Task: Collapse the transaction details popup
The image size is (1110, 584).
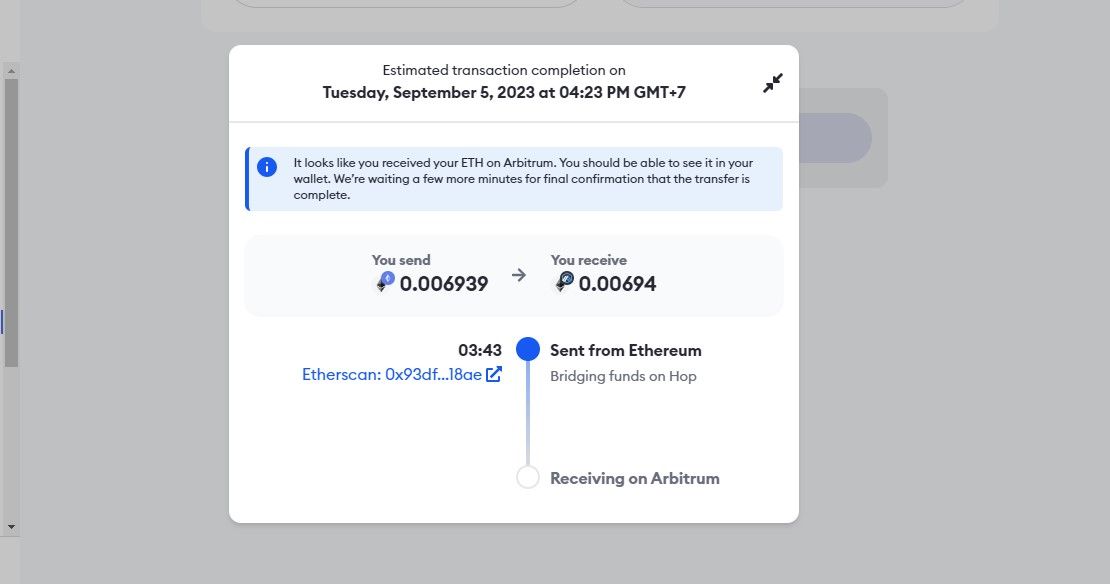Action: 772,83
